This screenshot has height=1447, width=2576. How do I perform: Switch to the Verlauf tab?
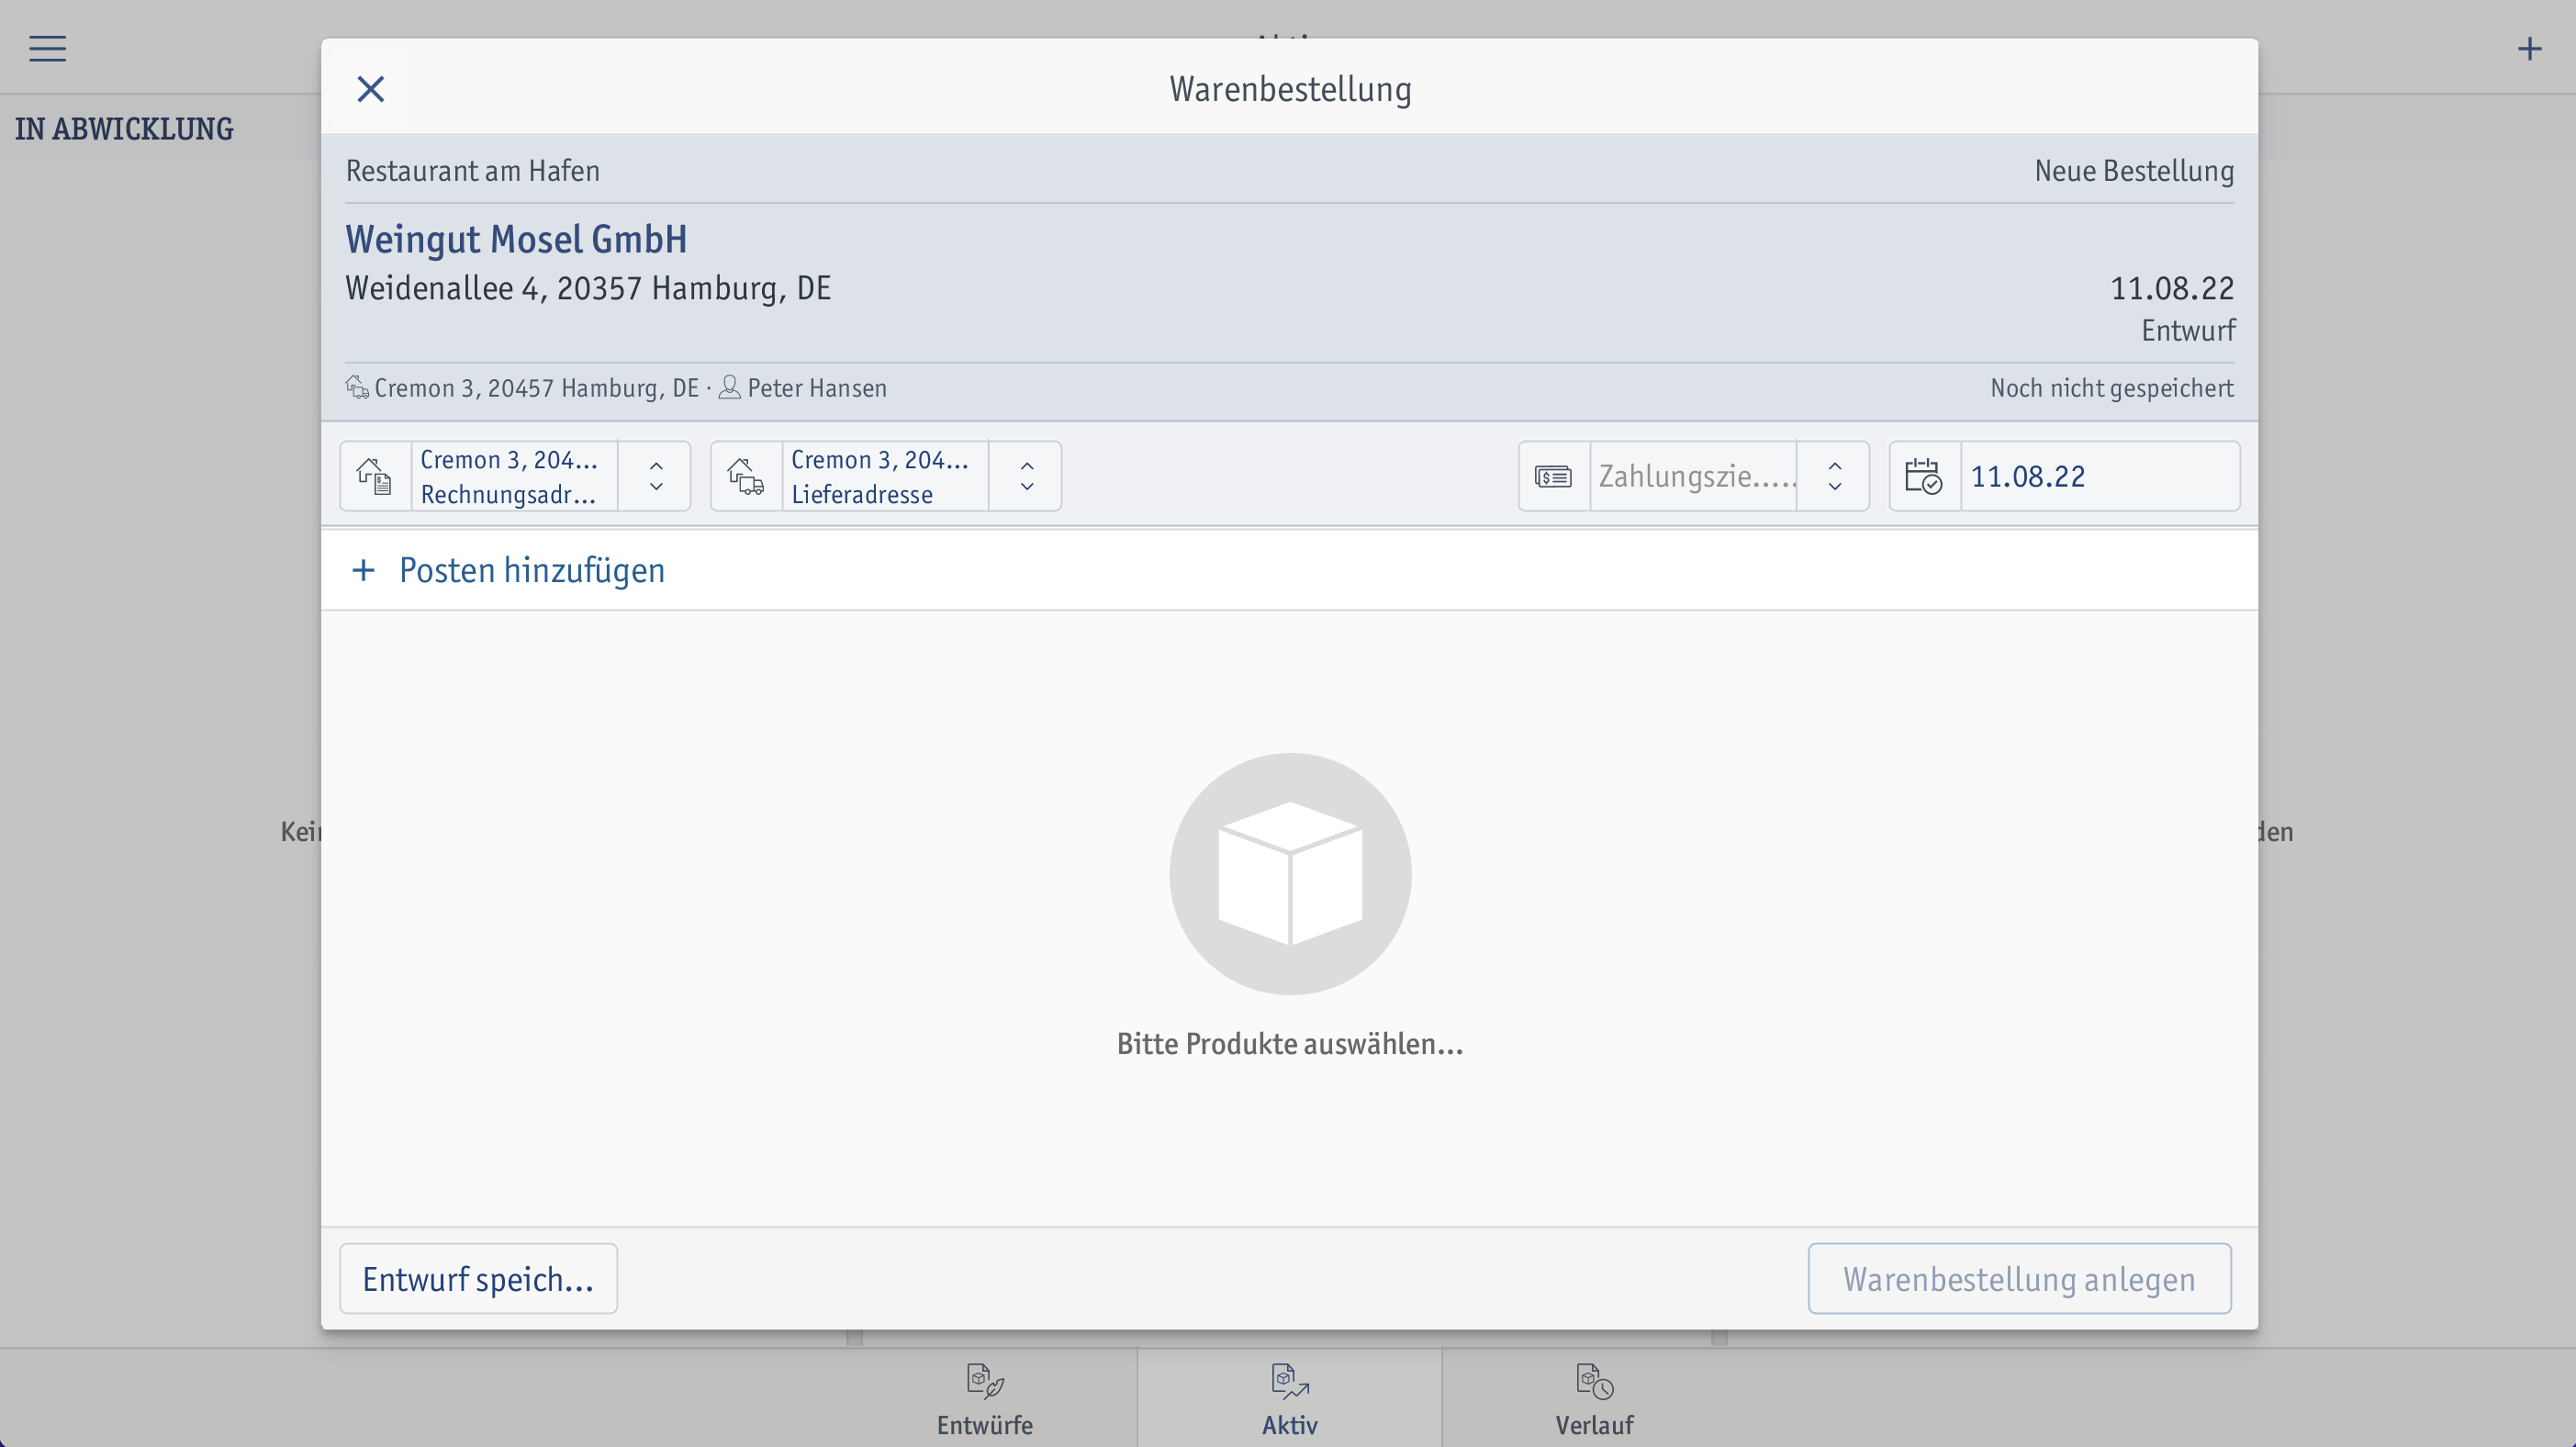coord(1595,1398)
